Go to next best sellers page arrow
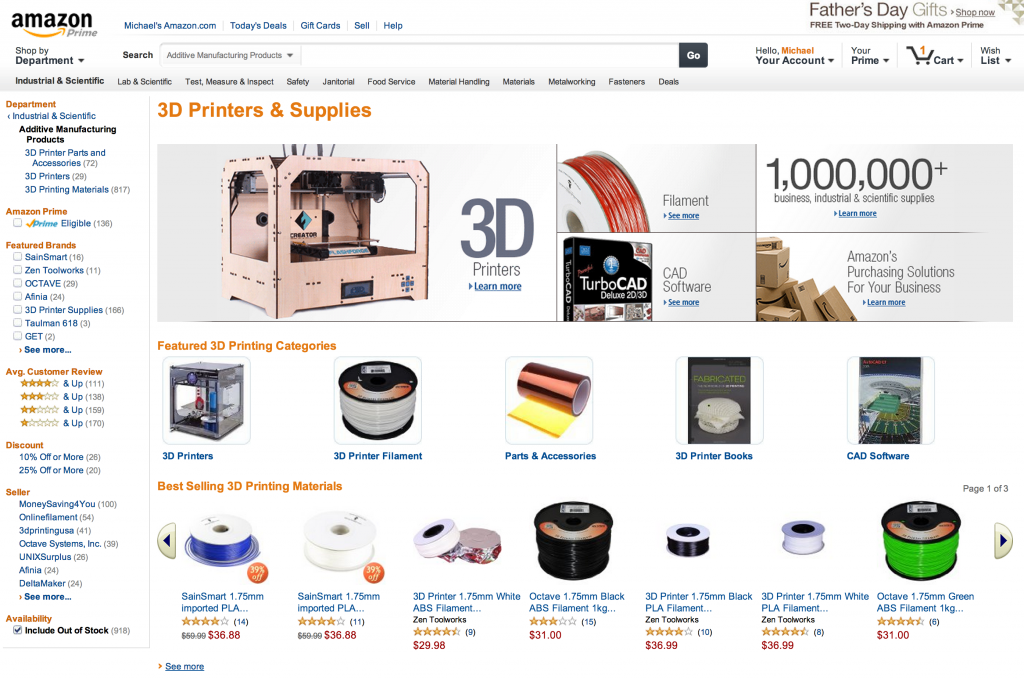This screenshot has height=682, width=1024. coord(1003,540)
